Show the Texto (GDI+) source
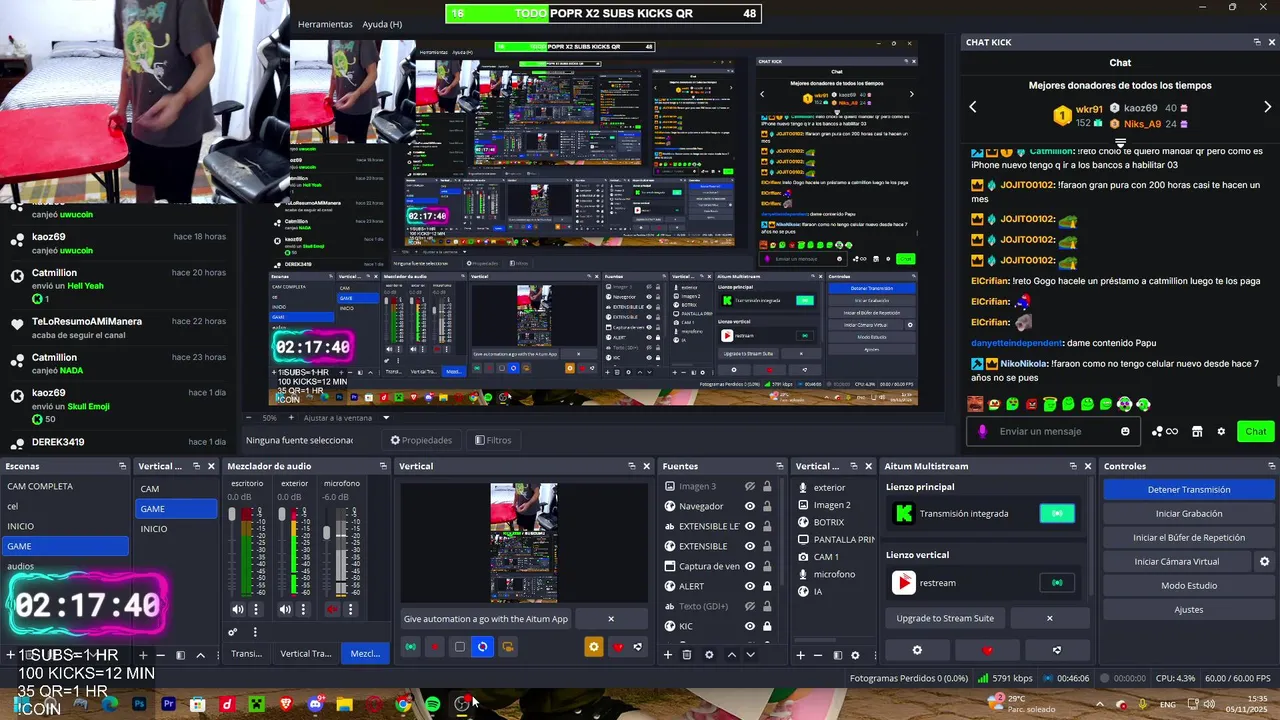Image resolution: width=1280 pixels, height=720 pixels. 750,606
